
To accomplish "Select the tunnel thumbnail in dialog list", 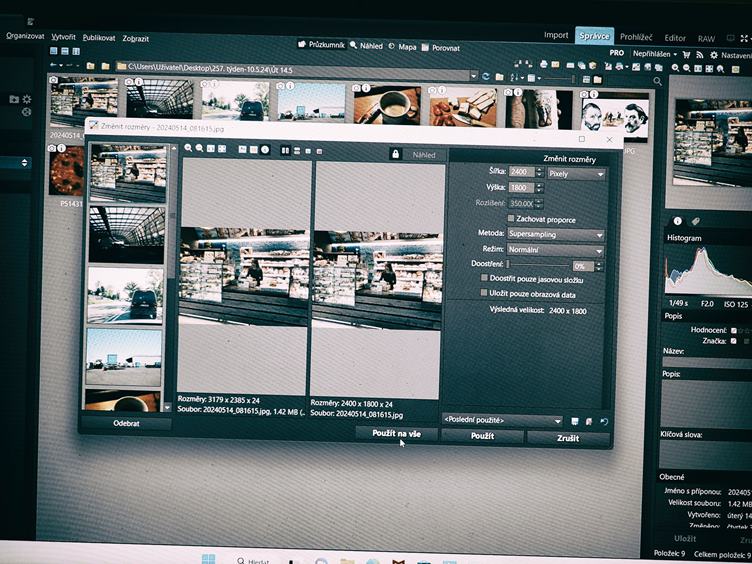I will (127, 235).
